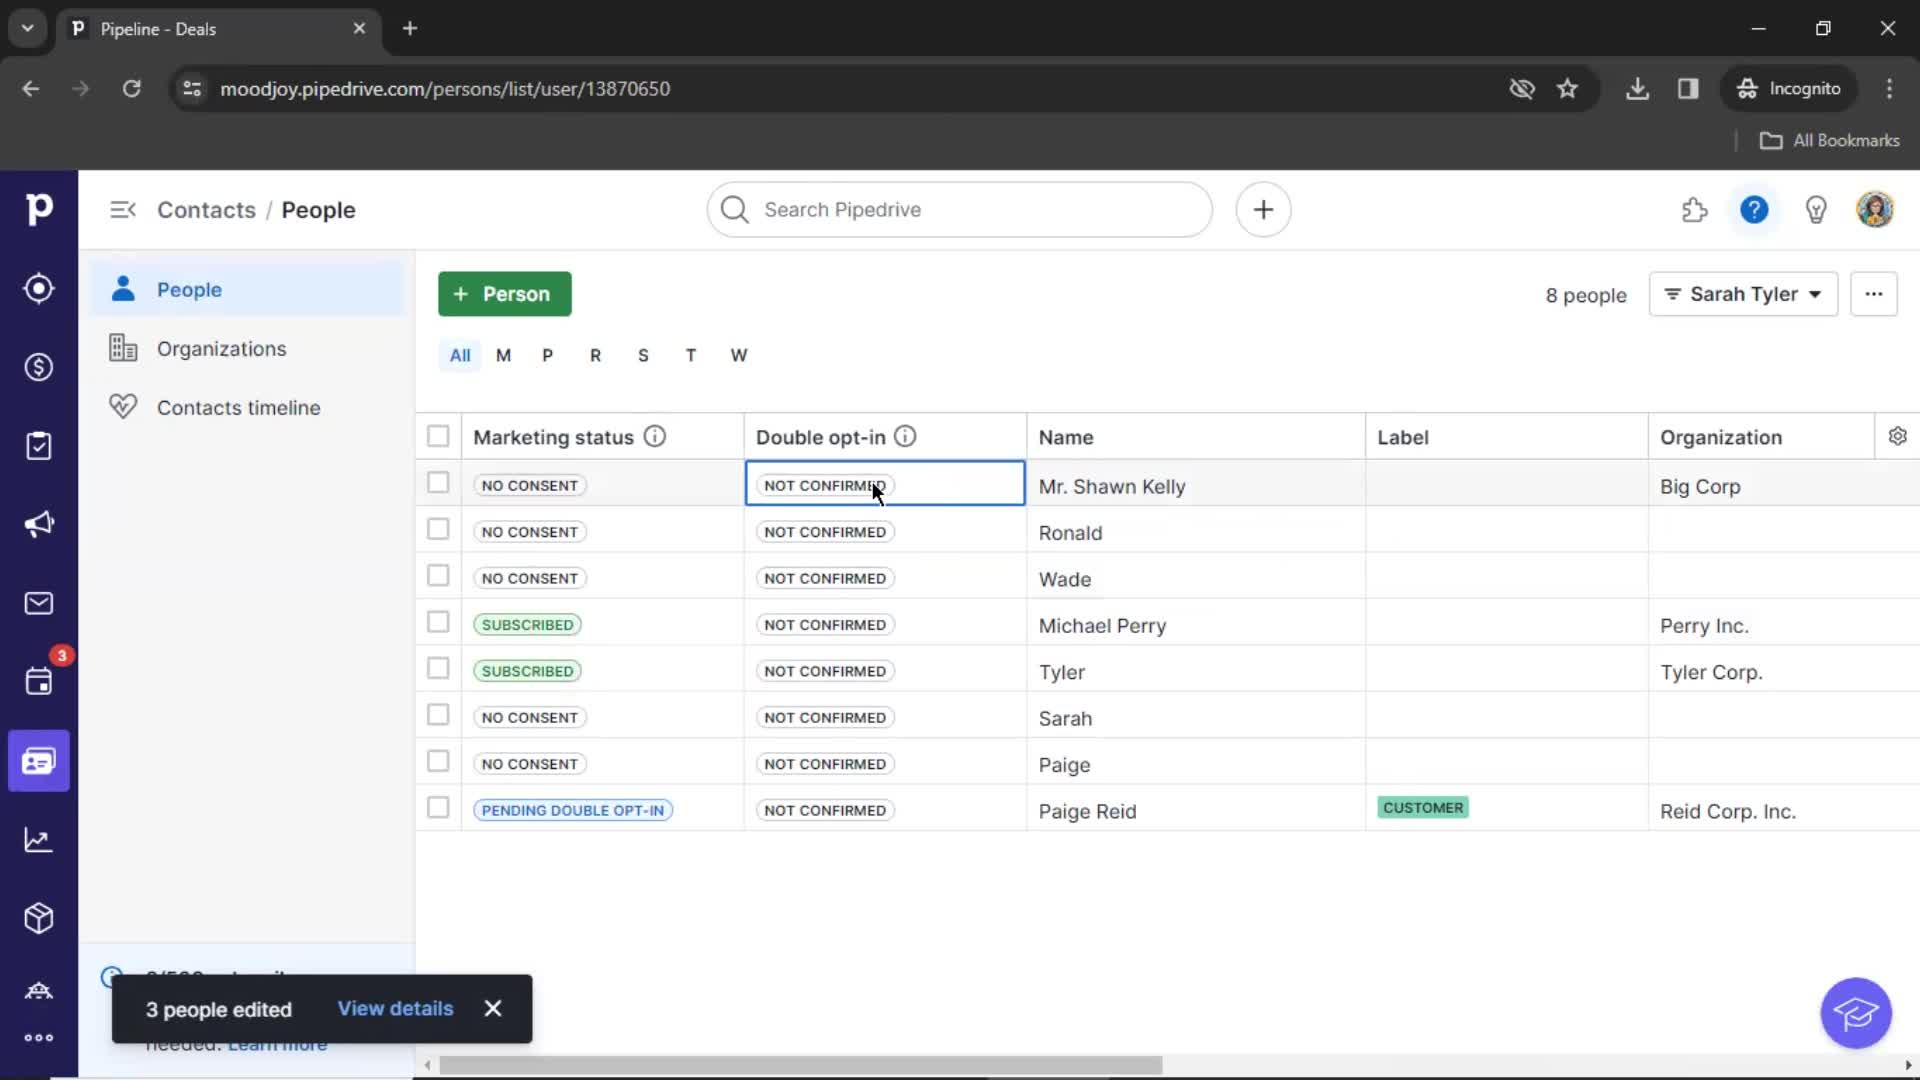
Task: Switch to the People contacts tab
Action: (x=189, y=289)
